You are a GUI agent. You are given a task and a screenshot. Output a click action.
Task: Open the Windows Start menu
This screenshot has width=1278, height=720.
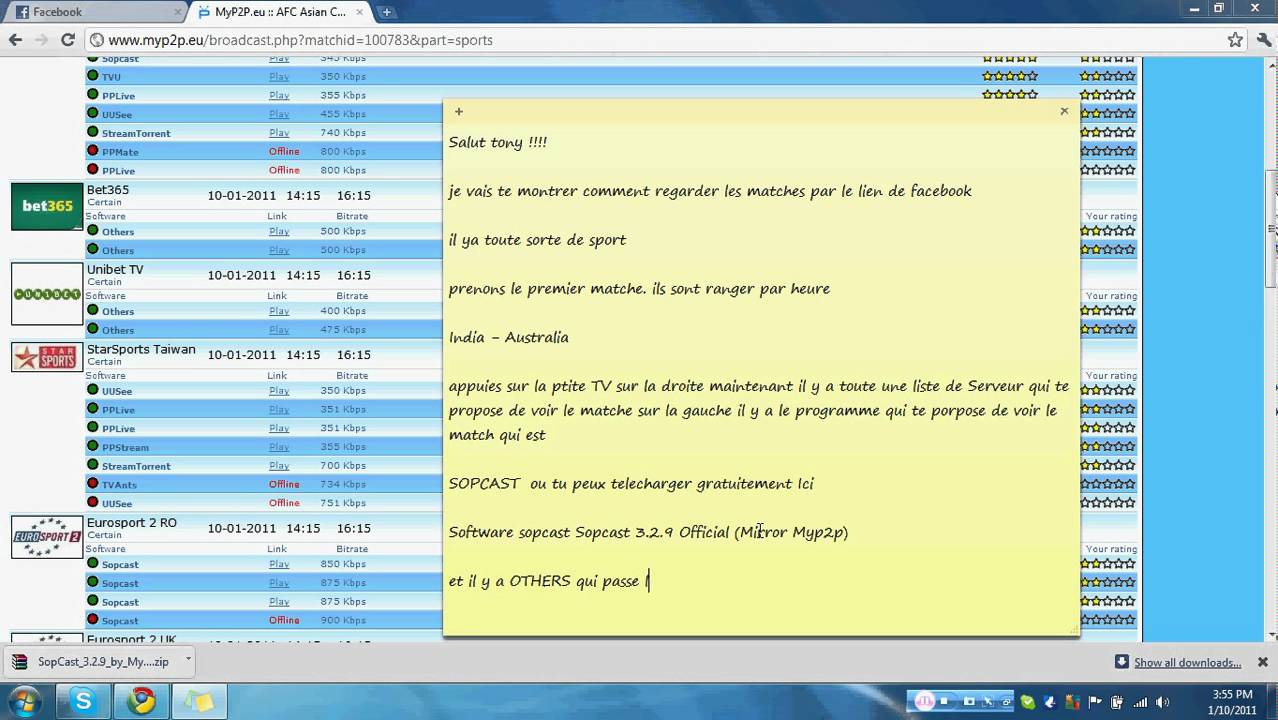pyautogui.click(x=24, y=701)
